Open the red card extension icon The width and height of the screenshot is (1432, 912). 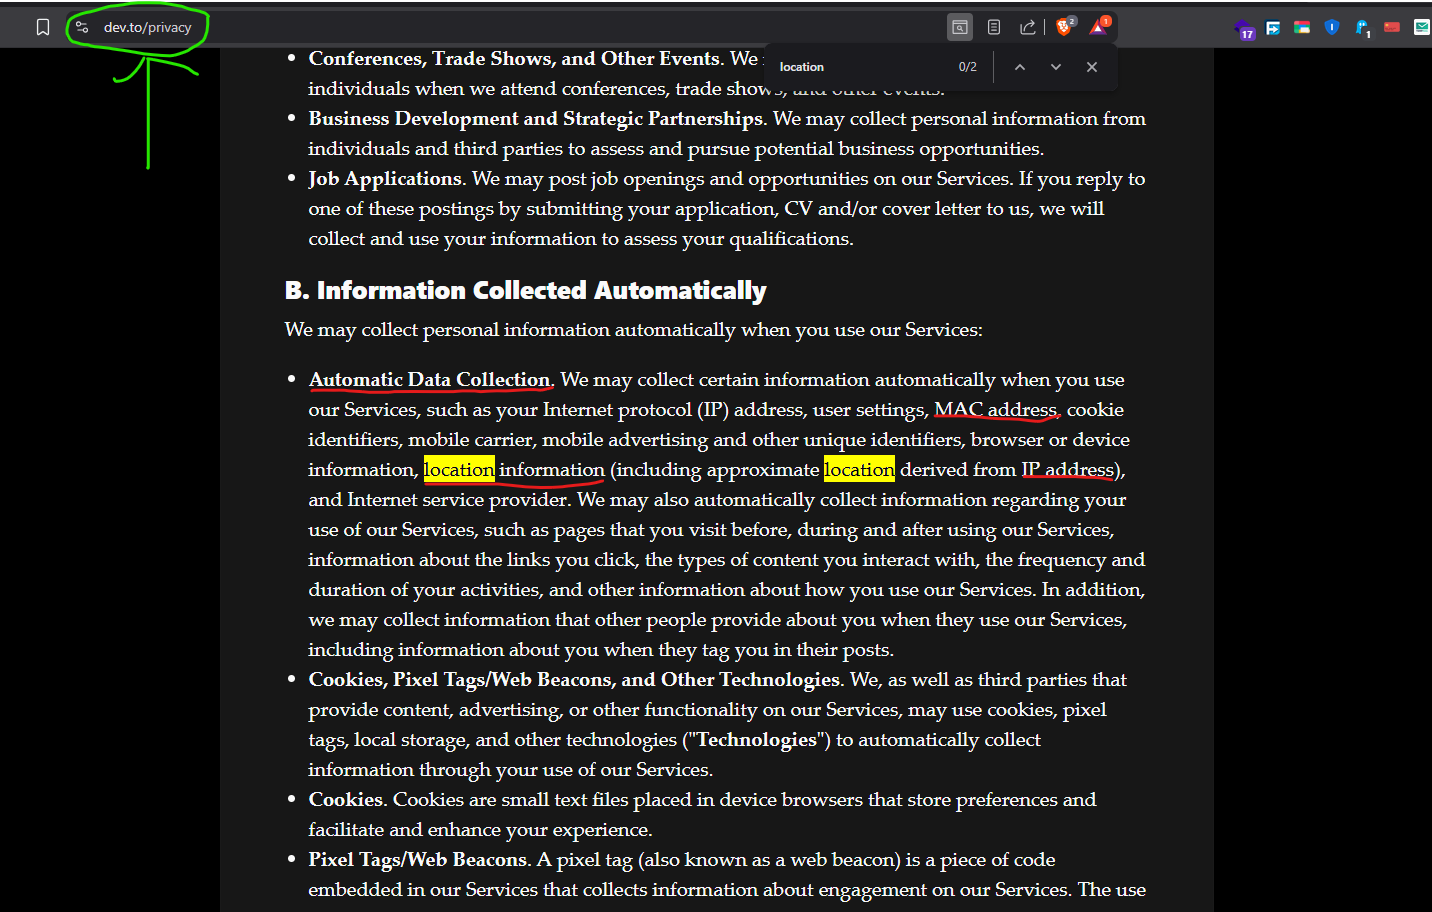1392,27
